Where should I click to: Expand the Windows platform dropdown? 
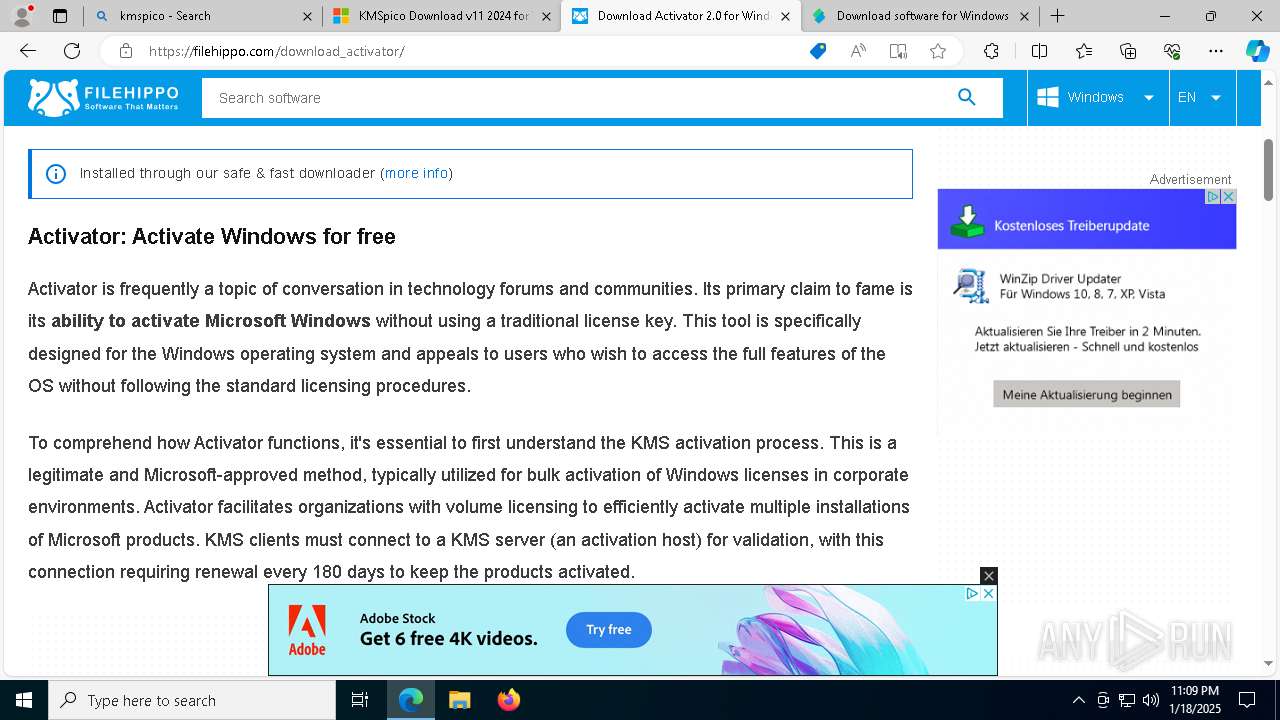pos(1149,98)
